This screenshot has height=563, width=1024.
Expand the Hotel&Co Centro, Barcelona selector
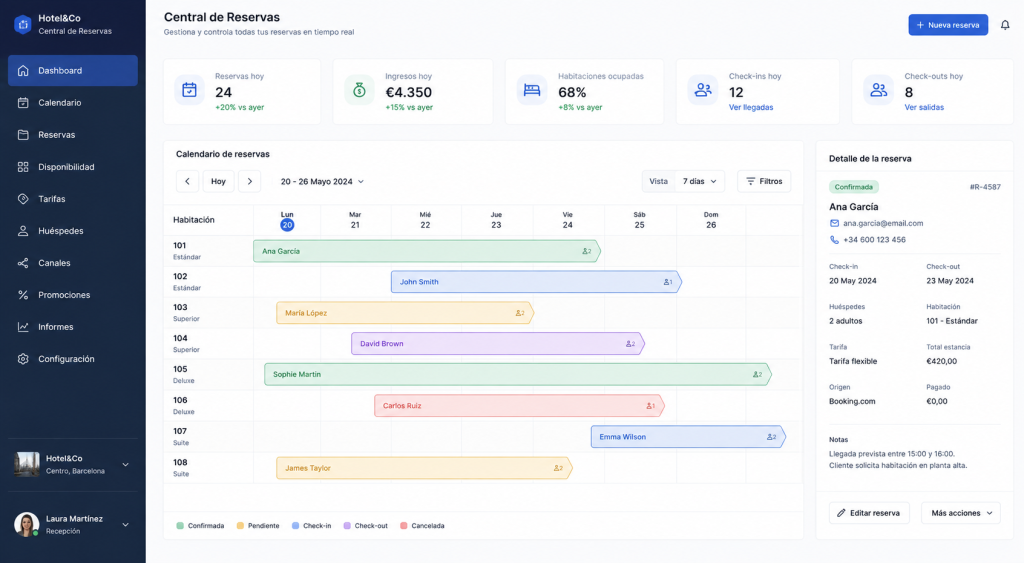coord(72,465)
